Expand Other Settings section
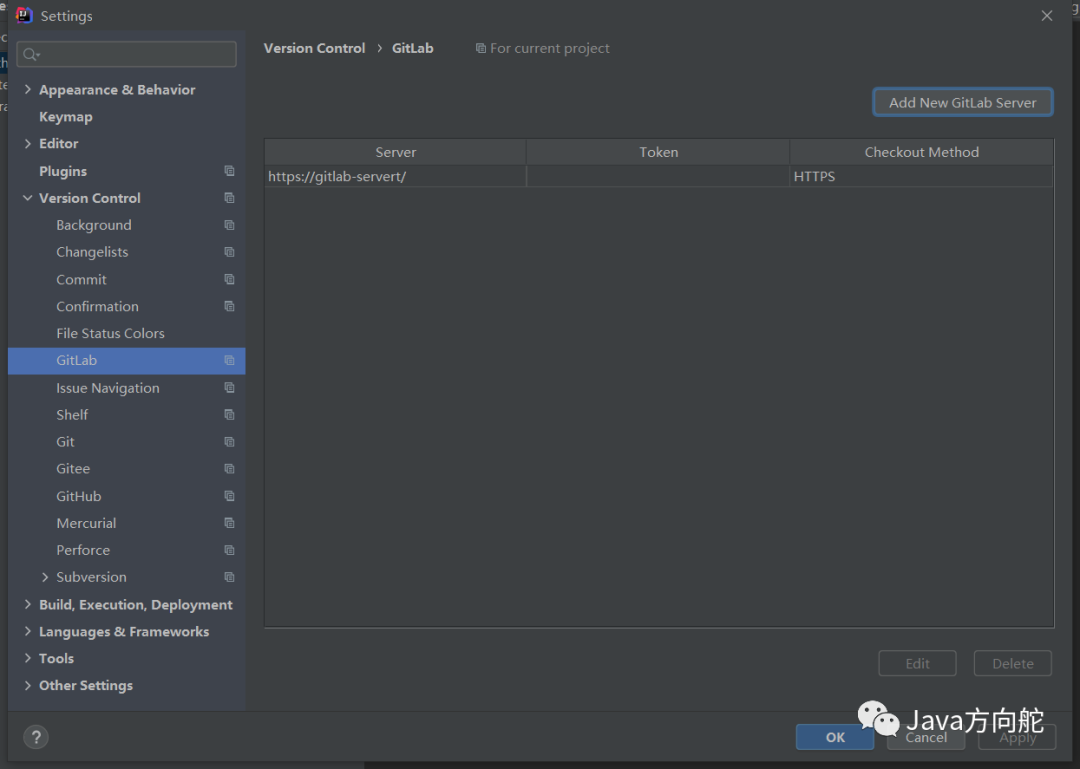Screen dimensions: 1080x769 click(28, 686)
